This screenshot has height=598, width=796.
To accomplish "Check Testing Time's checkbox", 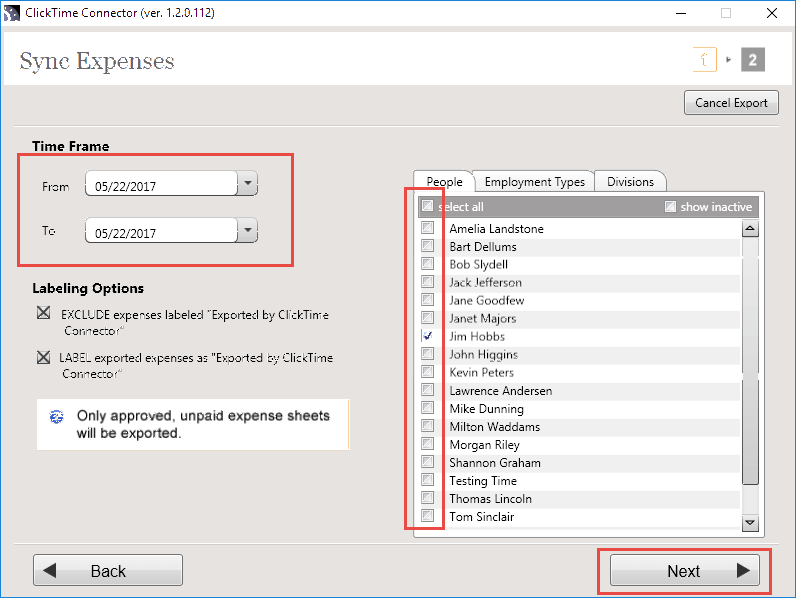I will (x=427, y=480).
